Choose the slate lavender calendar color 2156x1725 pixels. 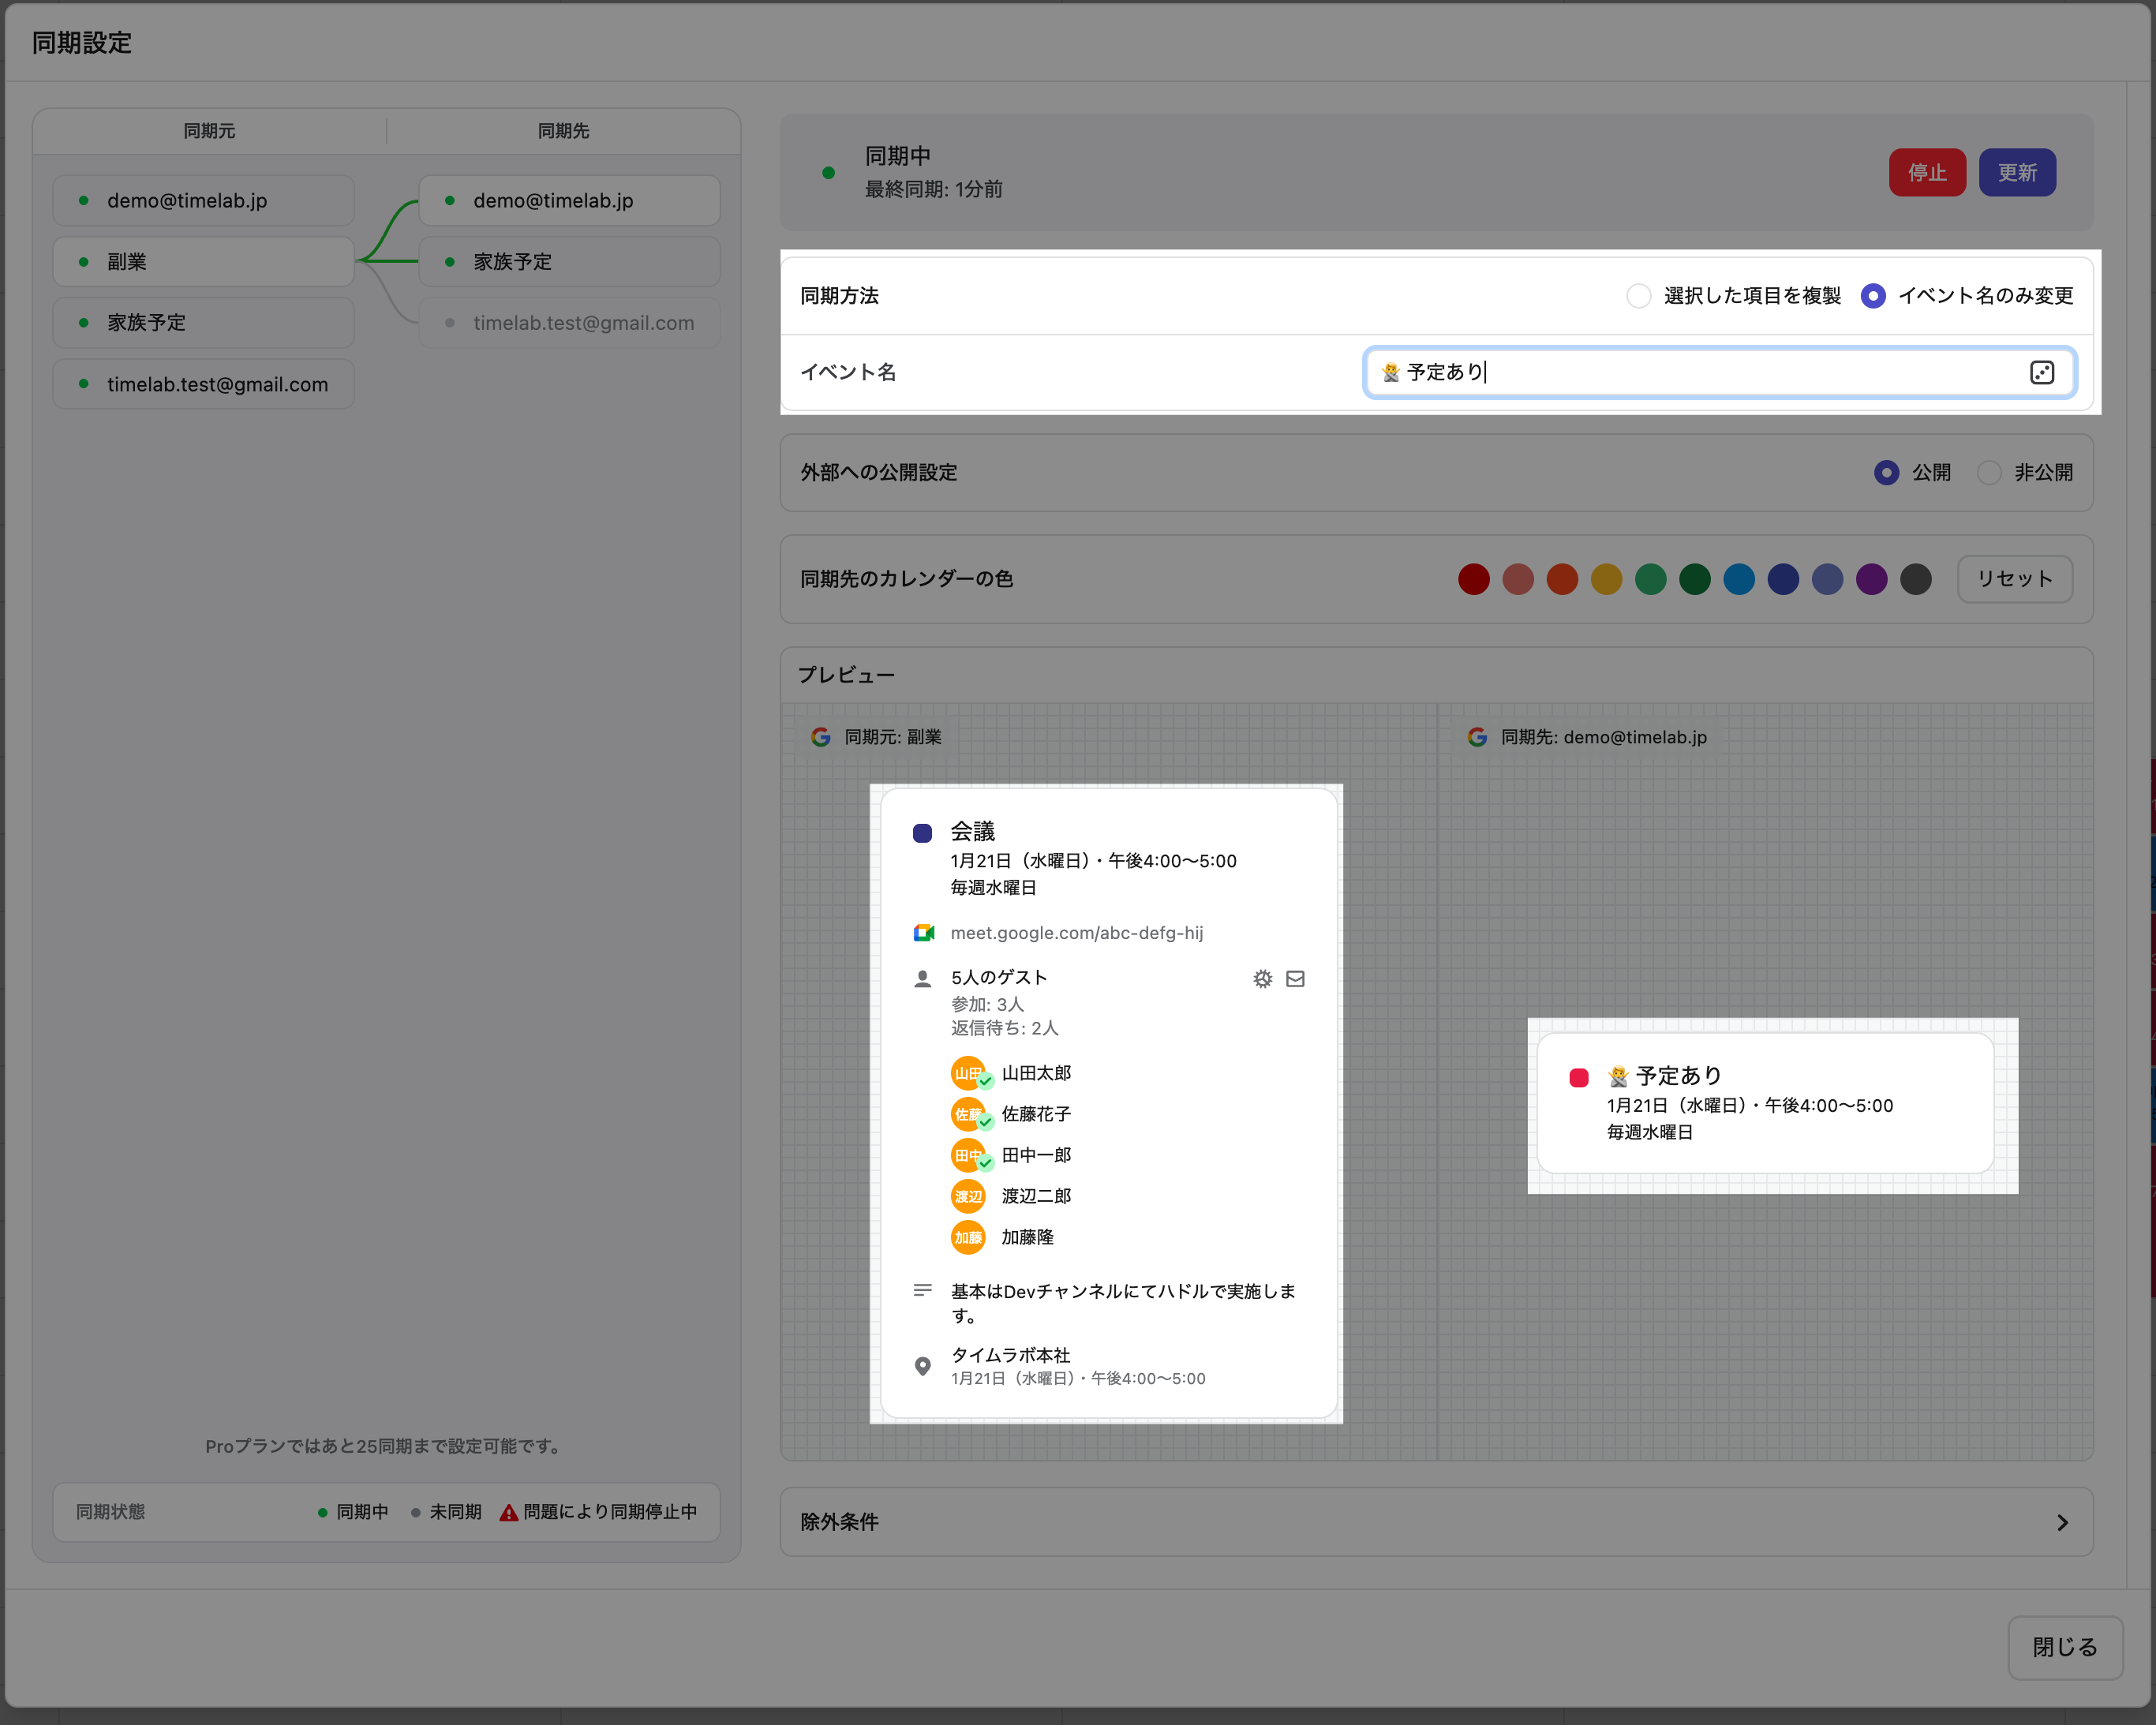[1827, 579]
